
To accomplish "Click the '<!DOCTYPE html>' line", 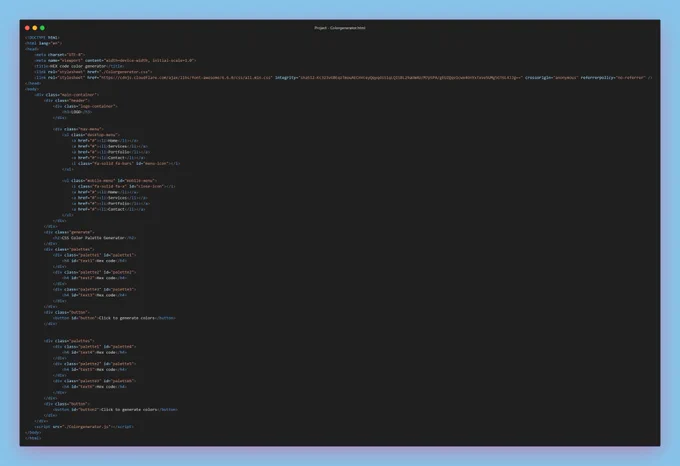I will point(42,38).
